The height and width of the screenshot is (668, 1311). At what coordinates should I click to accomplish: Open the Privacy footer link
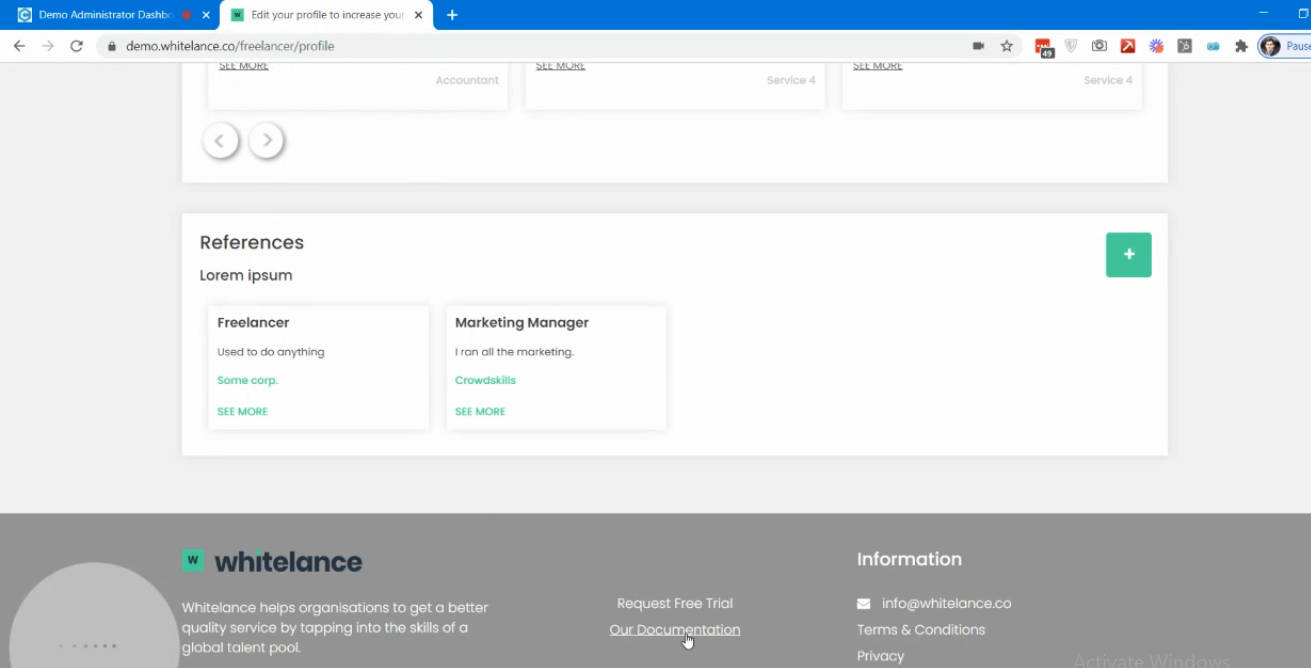[x=880, y=656]
